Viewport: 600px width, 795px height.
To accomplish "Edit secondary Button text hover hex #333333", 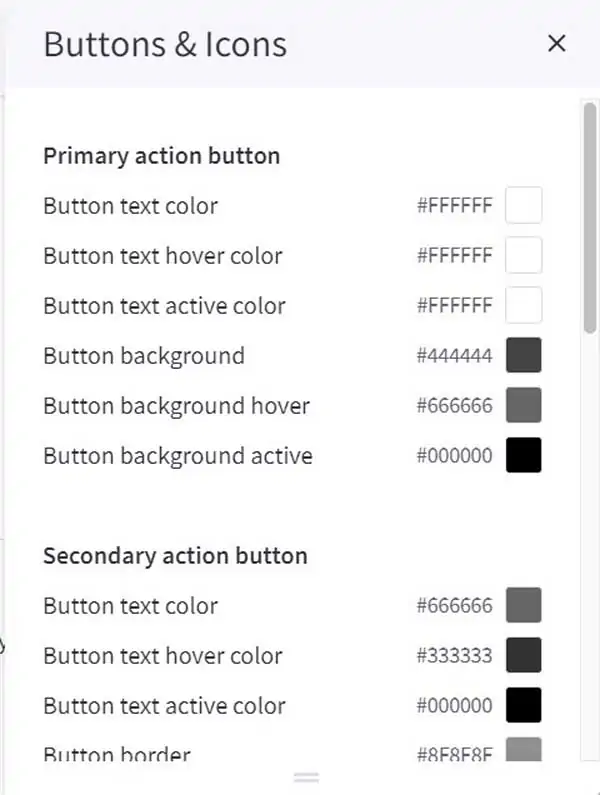I will pyautogui.click(x=454, y=656).
